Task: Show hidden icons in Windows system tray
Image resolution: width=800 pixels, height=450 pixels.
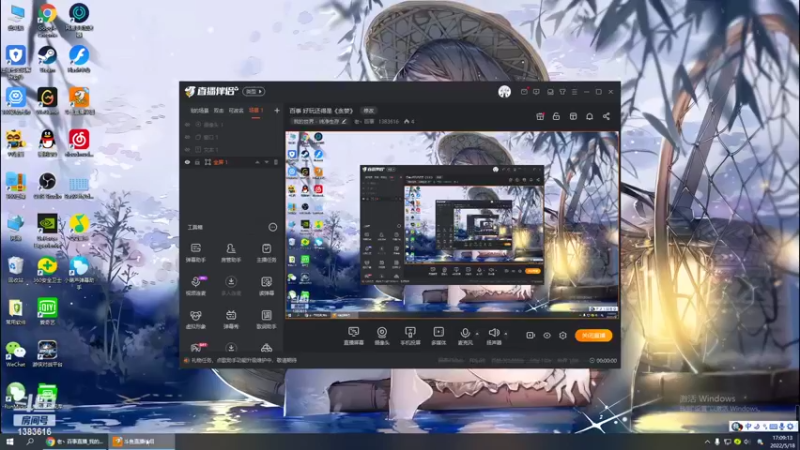Action: point(707,442)
